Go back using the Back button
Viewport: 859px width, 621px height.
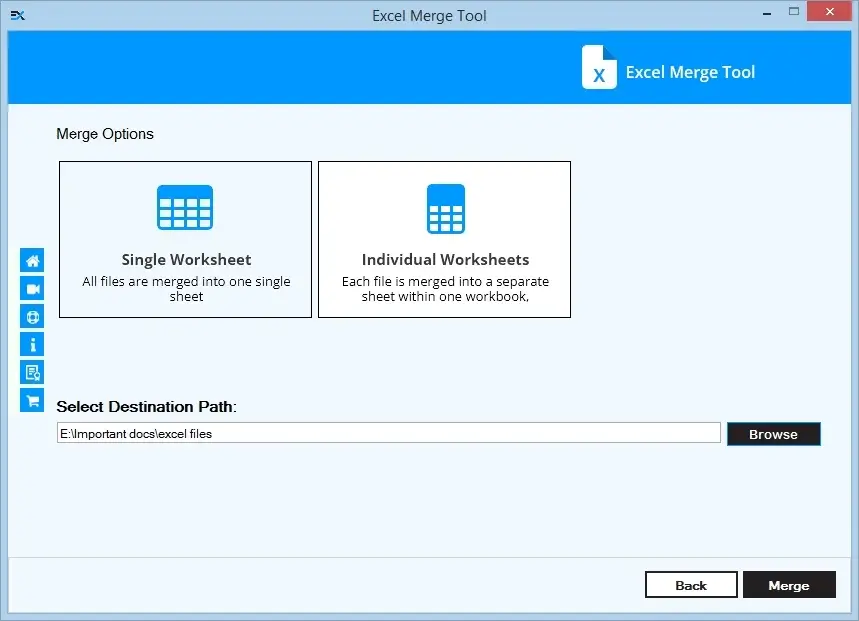[691, 585]
